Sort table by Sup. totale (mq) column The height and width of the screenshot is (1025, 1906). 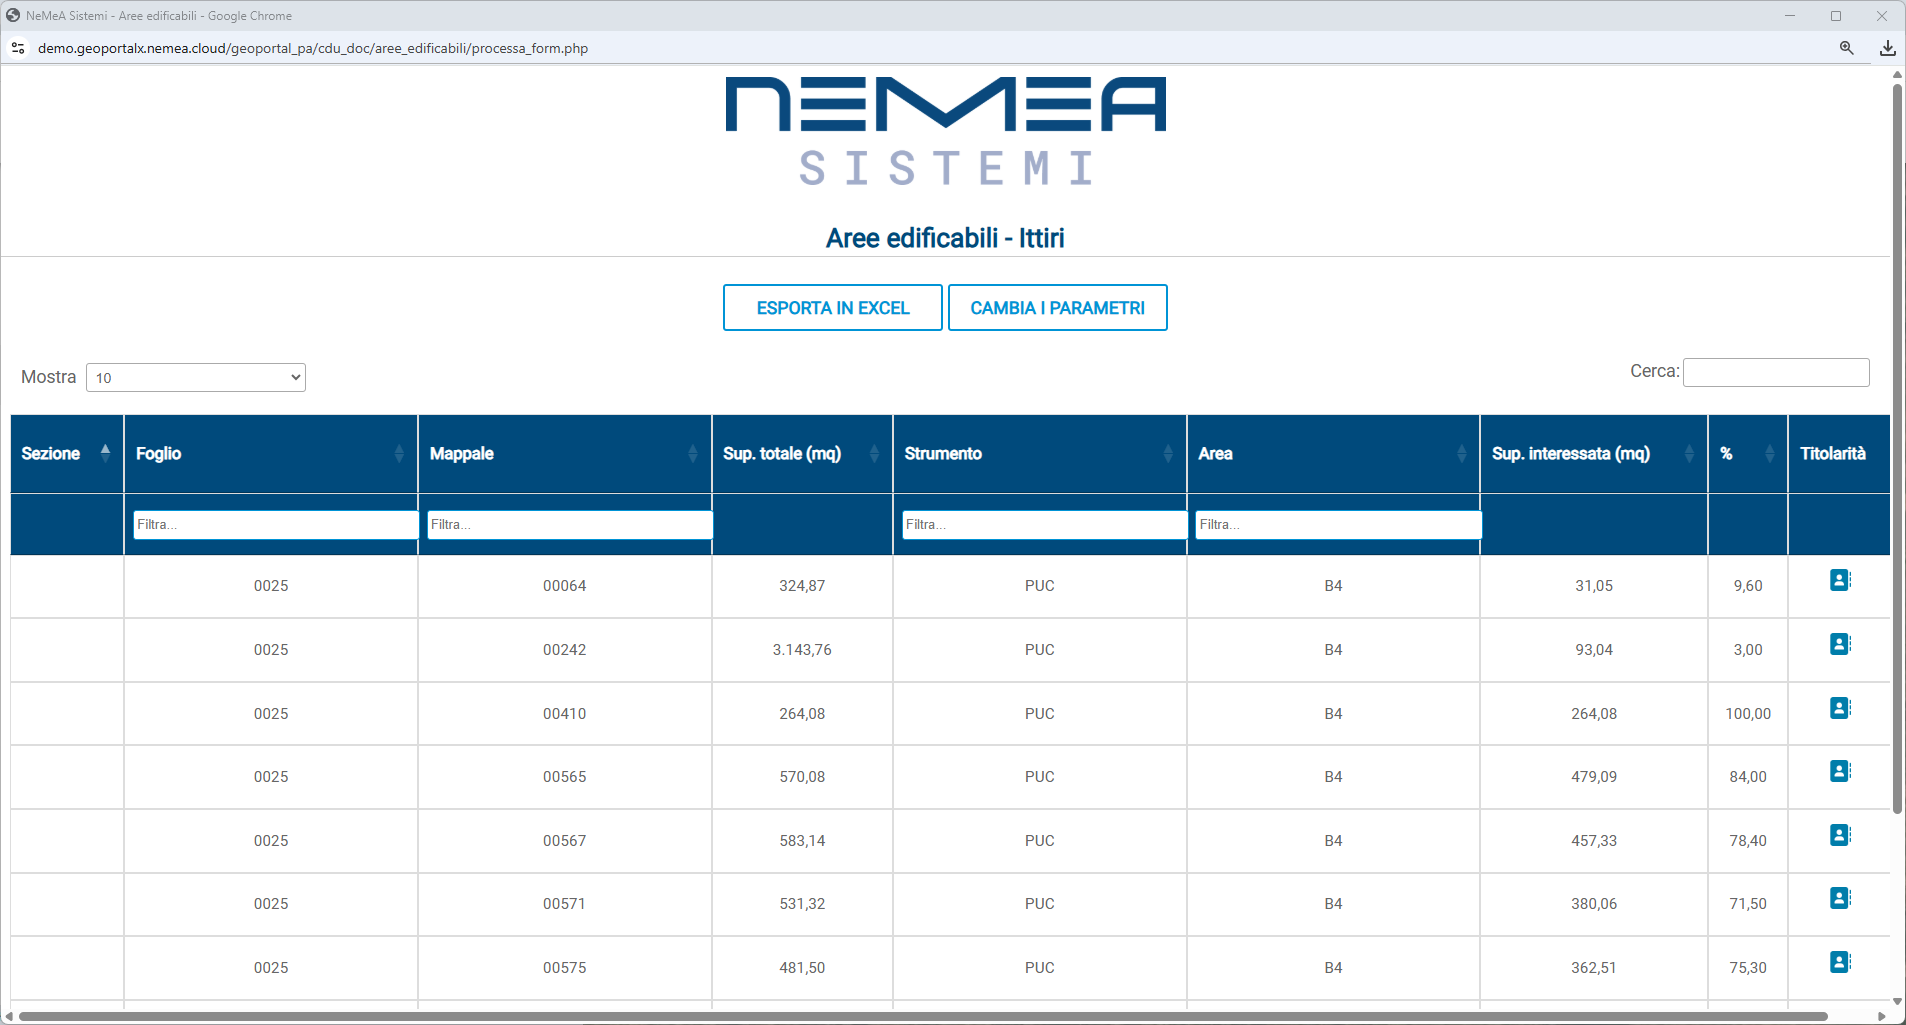[x=801, y=454]
